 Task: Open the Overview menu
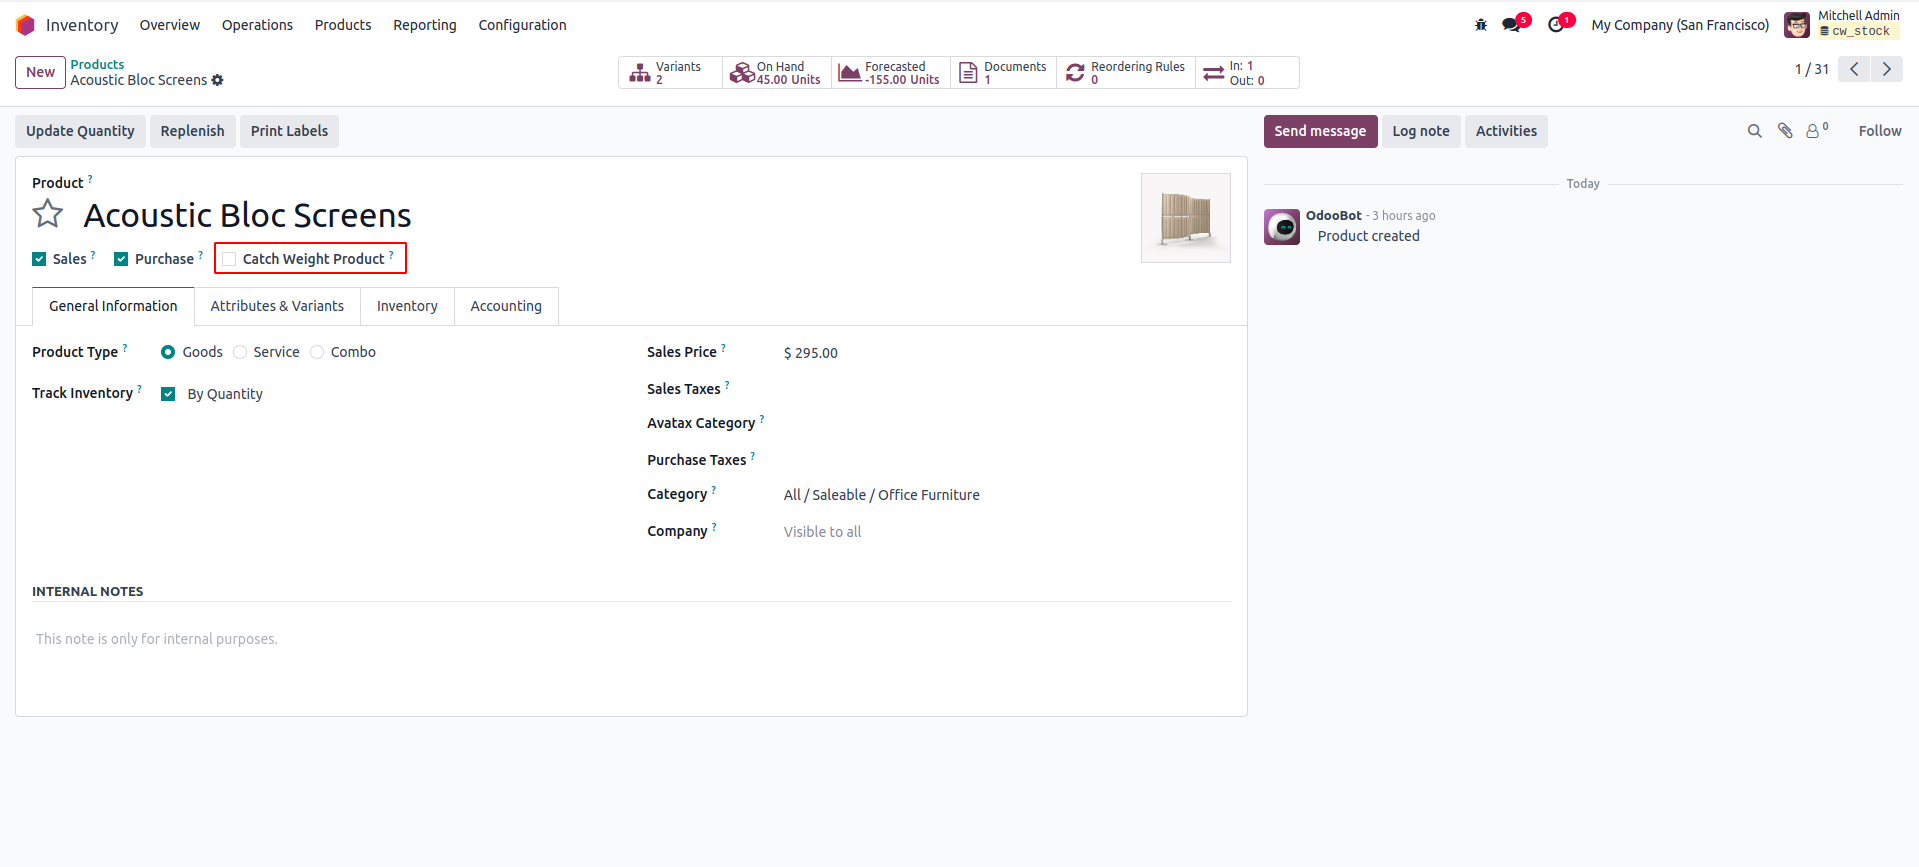[170, 25]
